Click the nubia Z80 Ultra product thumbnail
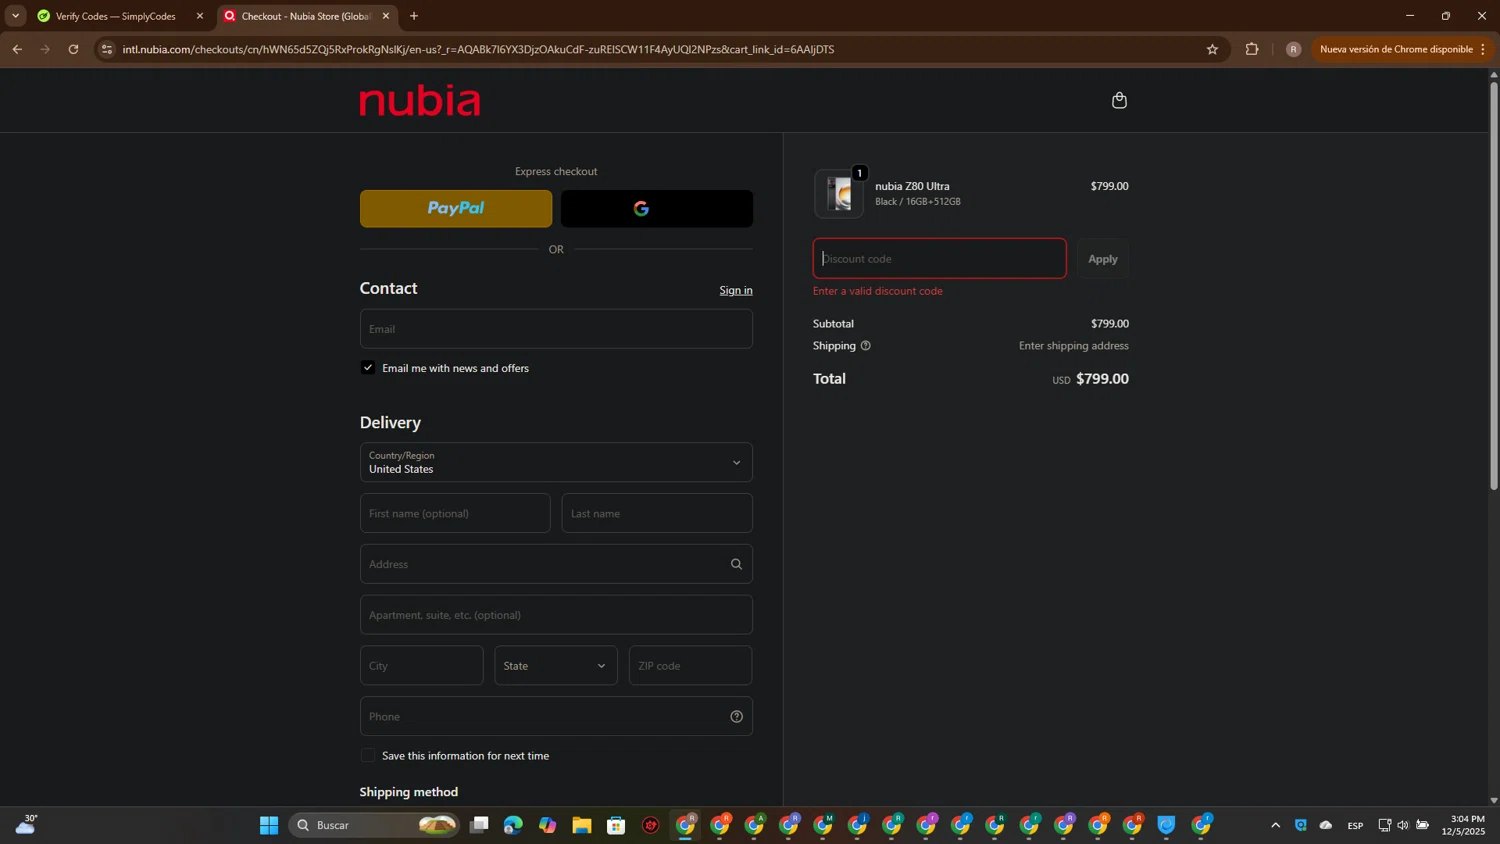This screenshot has width=1500, height=844. tap(839, 194)
